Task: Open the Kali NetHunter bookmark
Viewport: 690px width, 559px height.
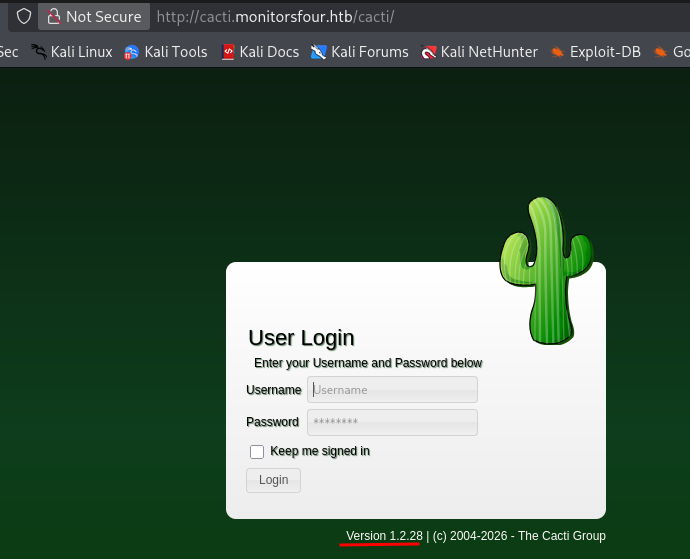Action: 479,52
